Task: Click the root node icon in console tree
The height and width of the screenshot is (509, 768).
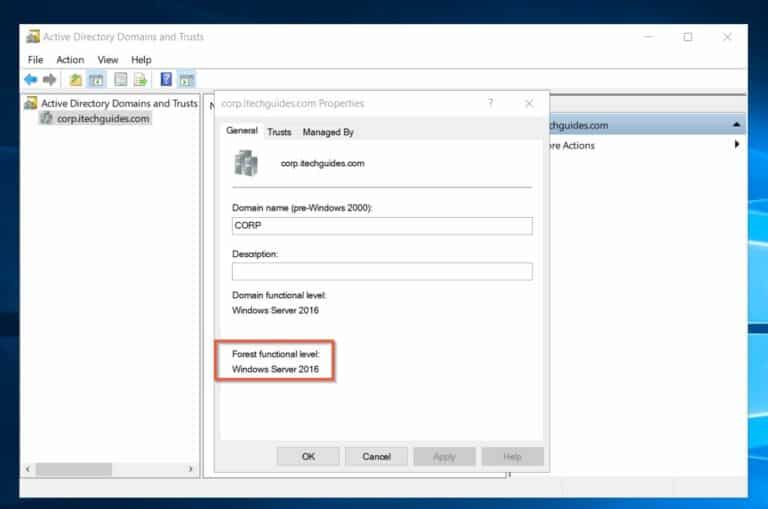Action: point(31,103)
